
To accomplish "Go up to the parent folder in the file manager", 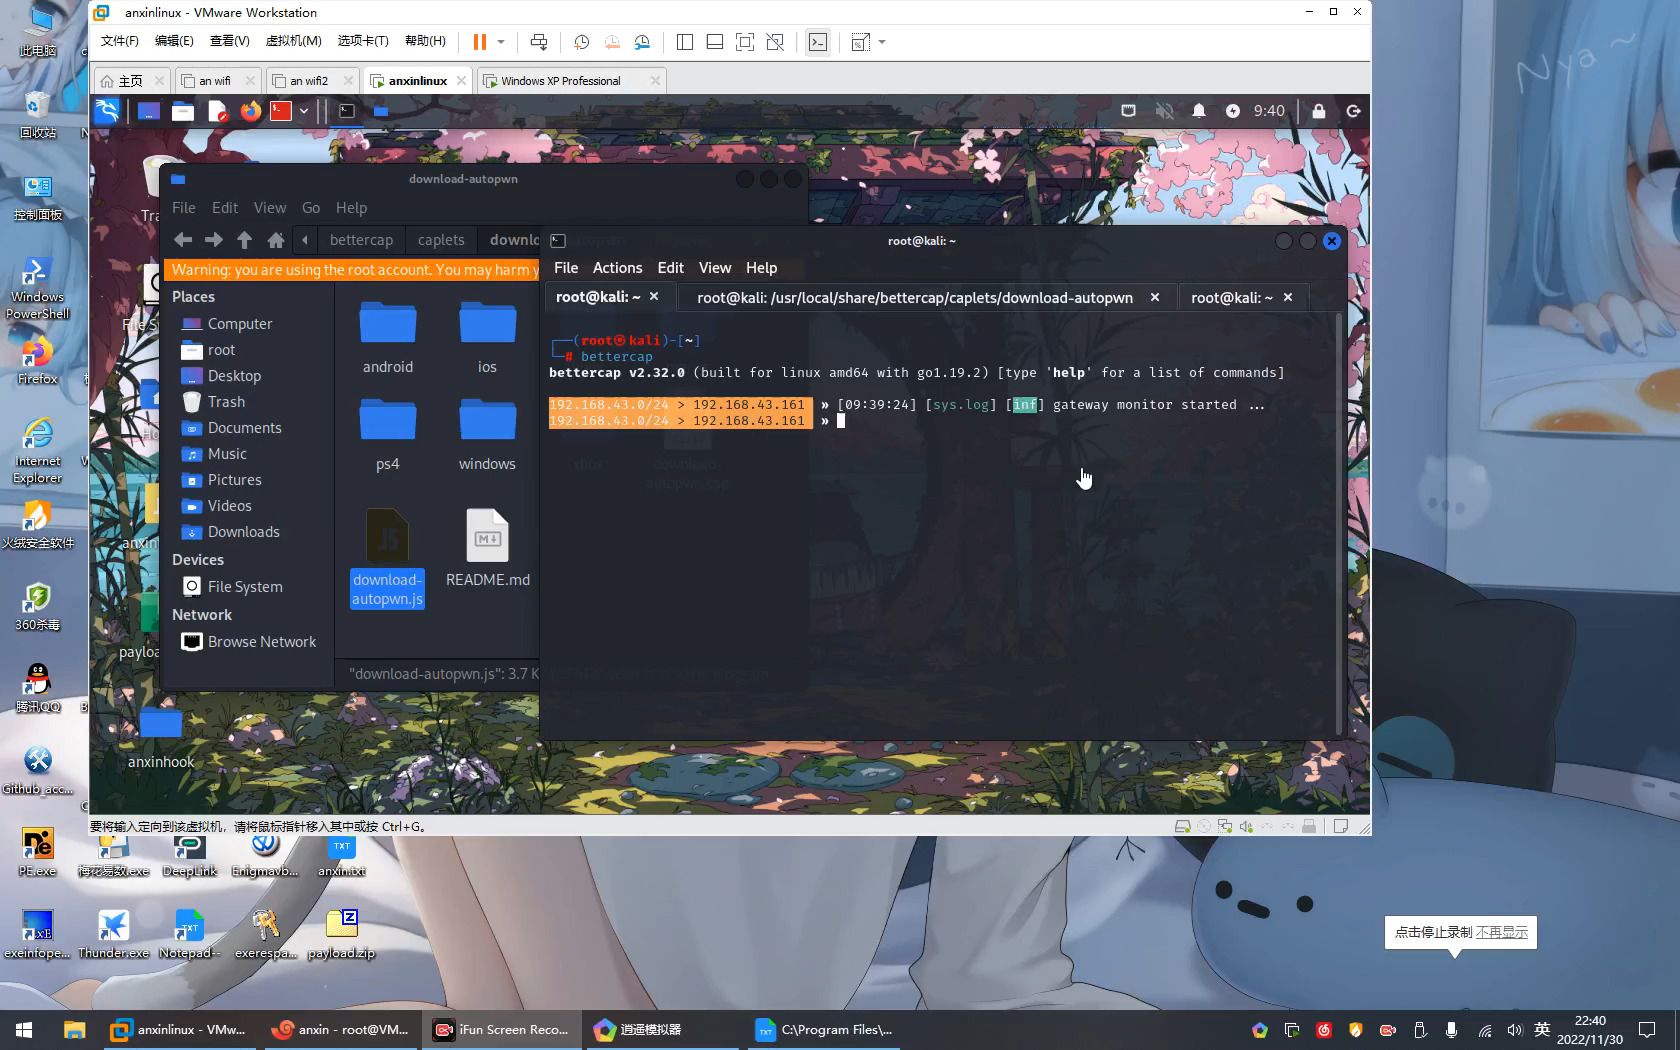I will pyautogui.click(x=245, y=240).
